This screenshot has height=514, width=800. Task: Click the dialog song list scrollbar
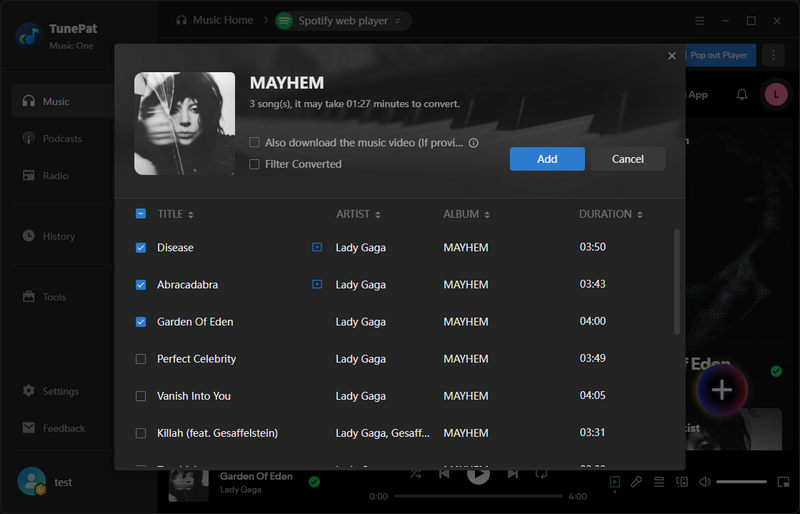pyautogui.click(x=677, y=281)
